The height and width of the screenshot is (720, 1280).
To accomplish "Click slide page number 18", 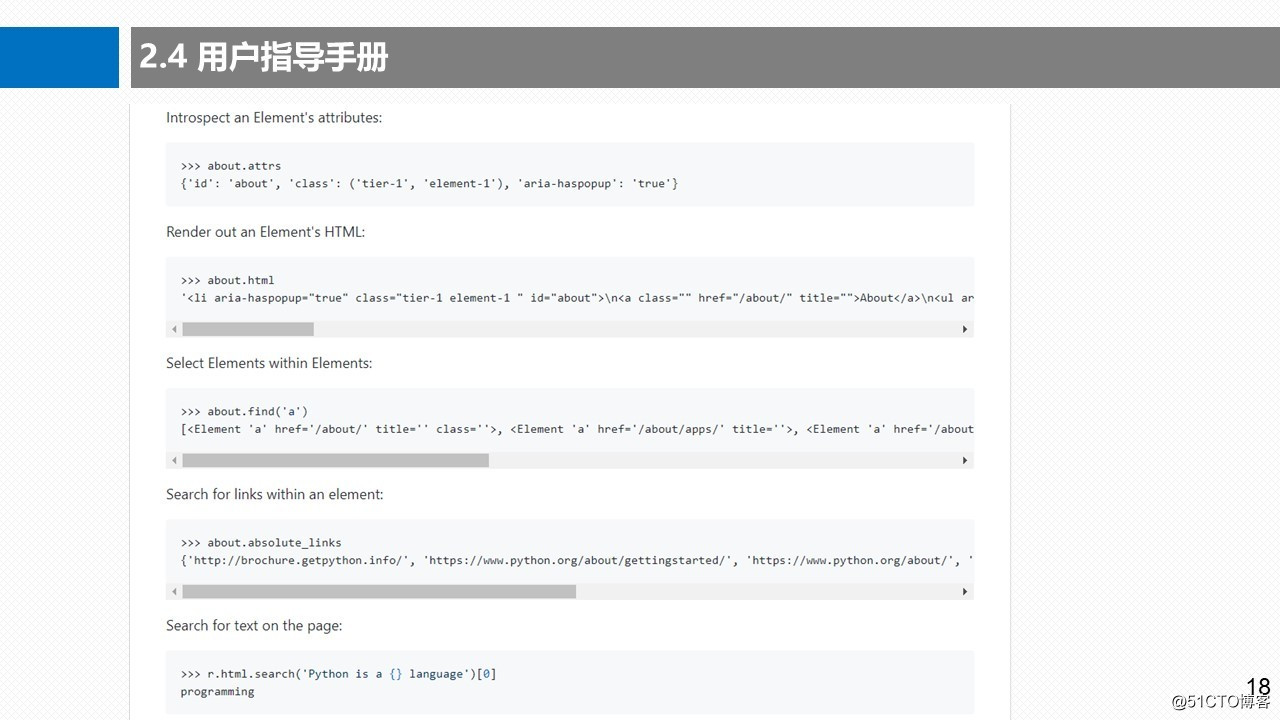I will (1258, 686).
